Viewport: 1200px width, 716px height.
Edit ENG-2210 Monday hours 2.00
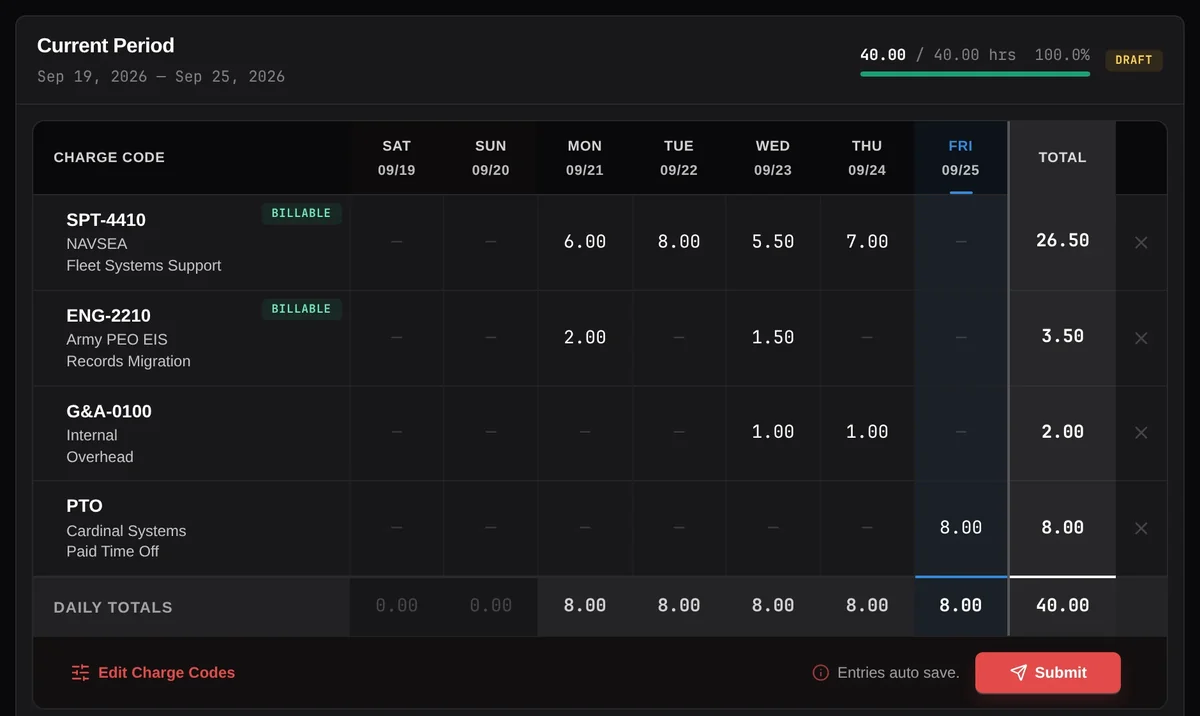click(x=585, y=338)
